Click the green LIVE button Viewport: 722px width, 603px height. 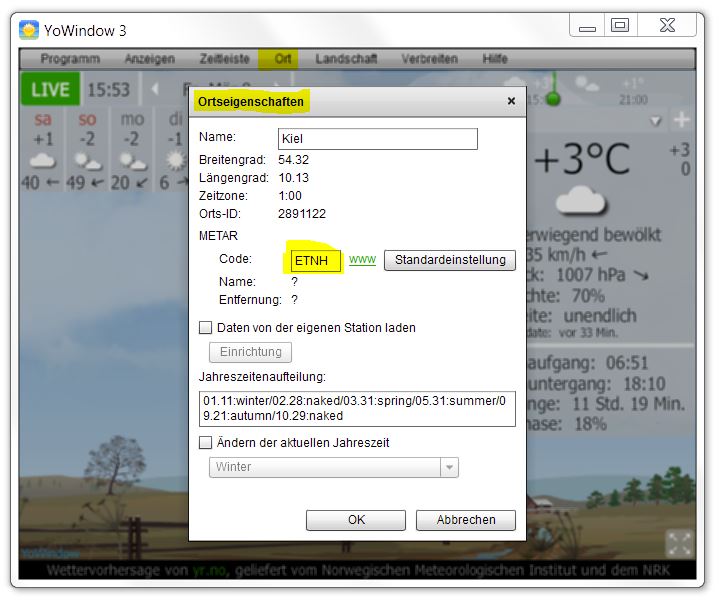tap(50, 89)
